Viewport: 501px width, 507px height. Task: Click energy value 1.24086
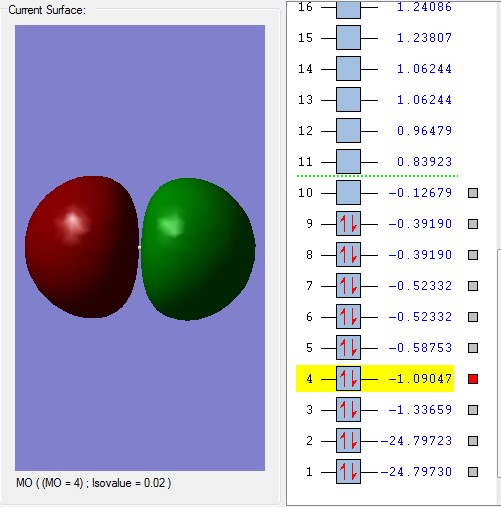pyautogui.click(x=424, y=7)
